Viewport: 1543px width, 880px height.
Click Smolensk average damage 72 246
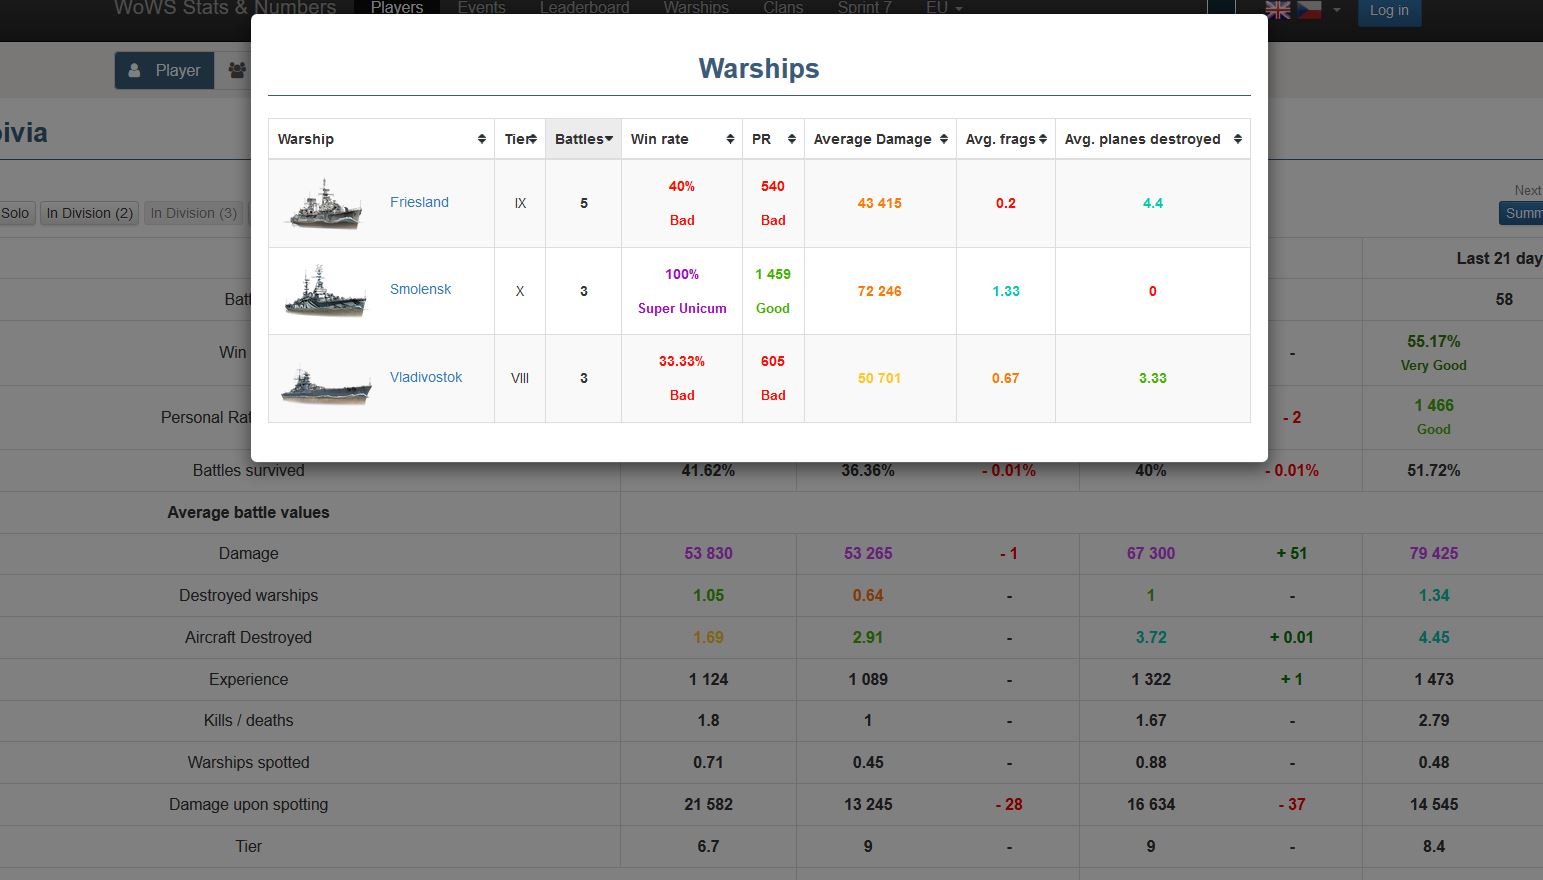click(880, 291)
